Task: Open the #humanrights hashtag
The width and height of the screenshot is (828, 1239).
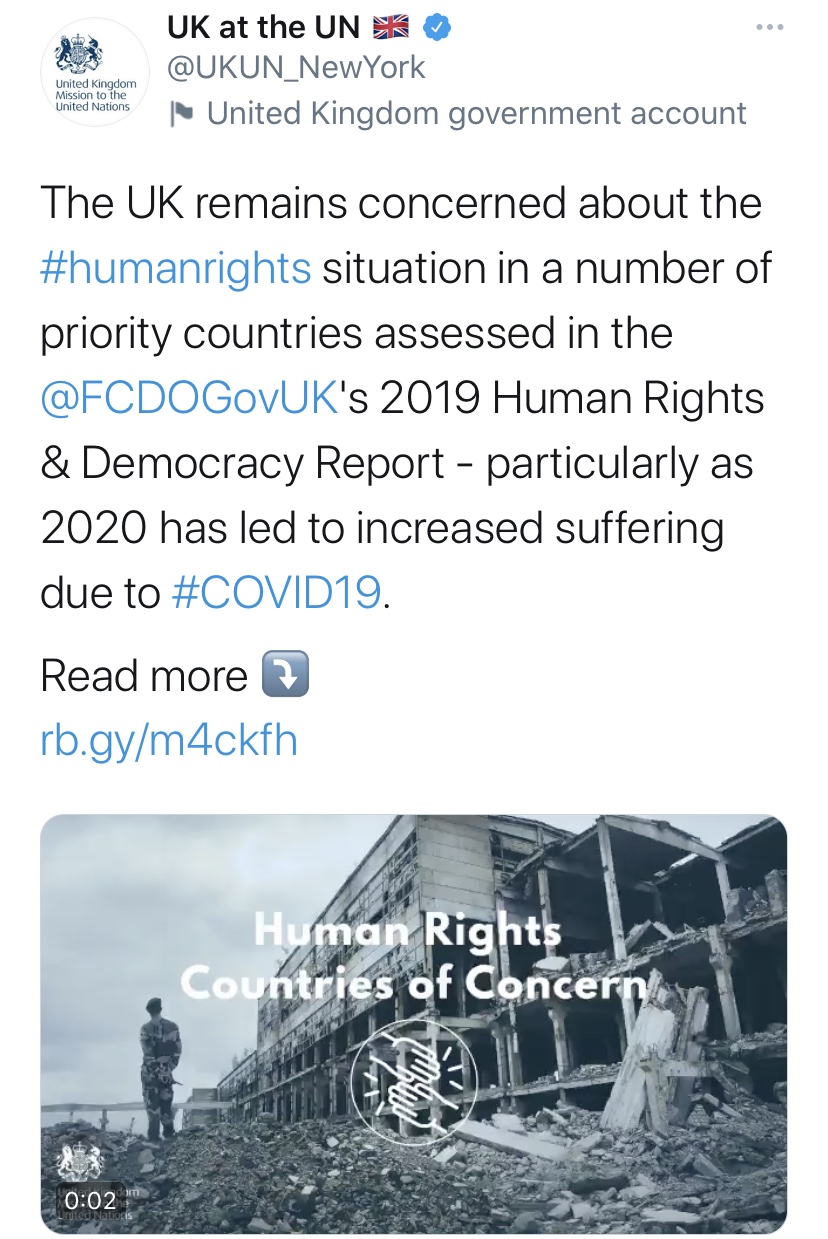Action: point(176,268)
